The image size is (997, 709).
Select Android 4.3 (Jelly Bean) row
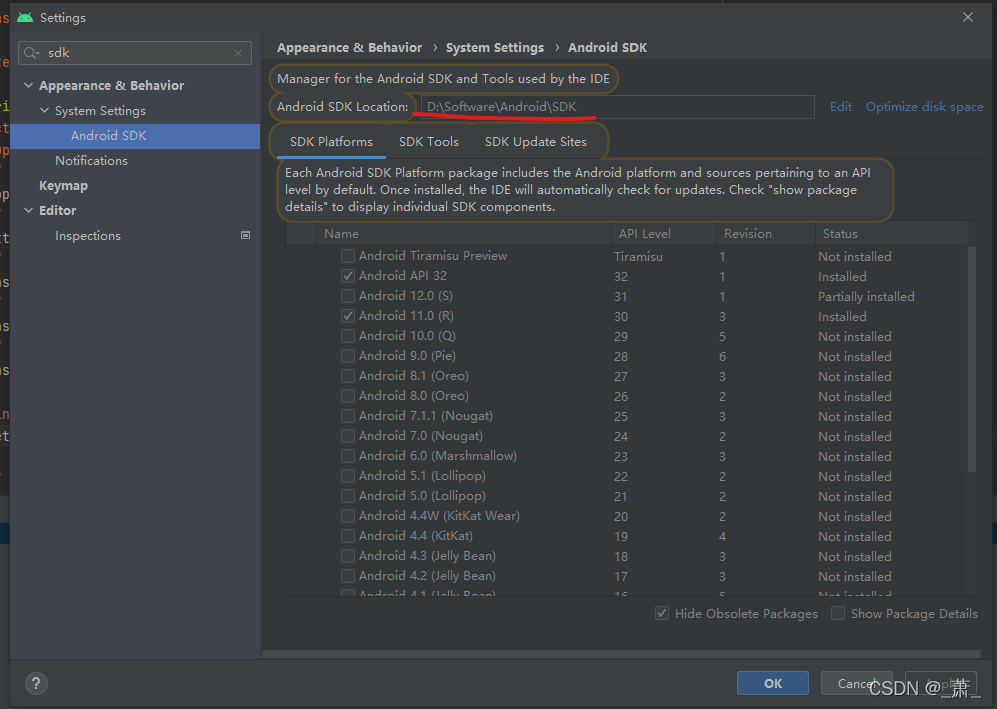[x=626, y=556]
